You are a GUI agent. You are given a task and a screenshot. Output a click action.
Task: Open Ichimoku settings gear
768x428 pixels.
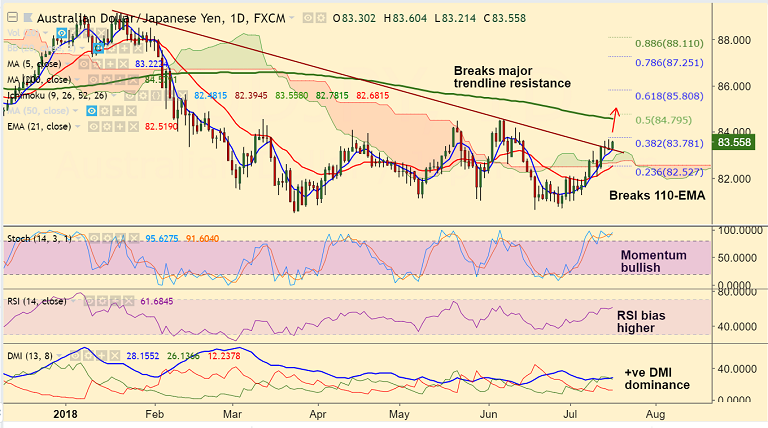tap(143, 95)
